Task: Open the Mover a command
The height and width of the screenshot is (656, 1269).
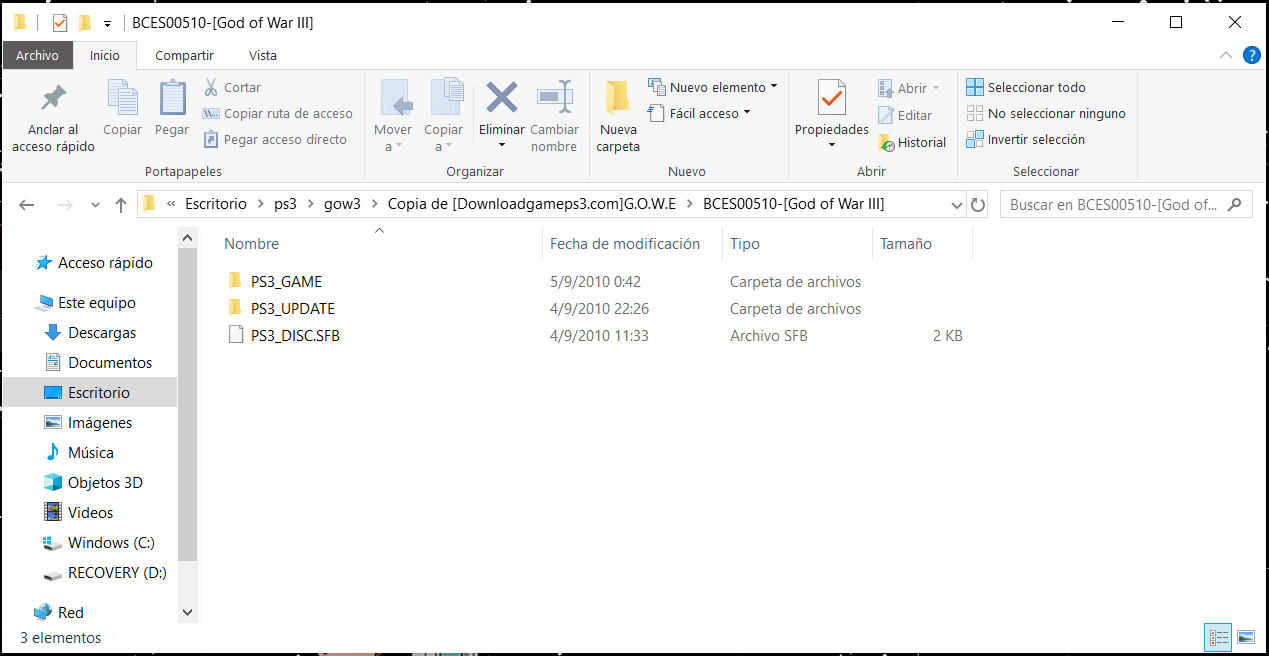Action: tap(393, 115)
